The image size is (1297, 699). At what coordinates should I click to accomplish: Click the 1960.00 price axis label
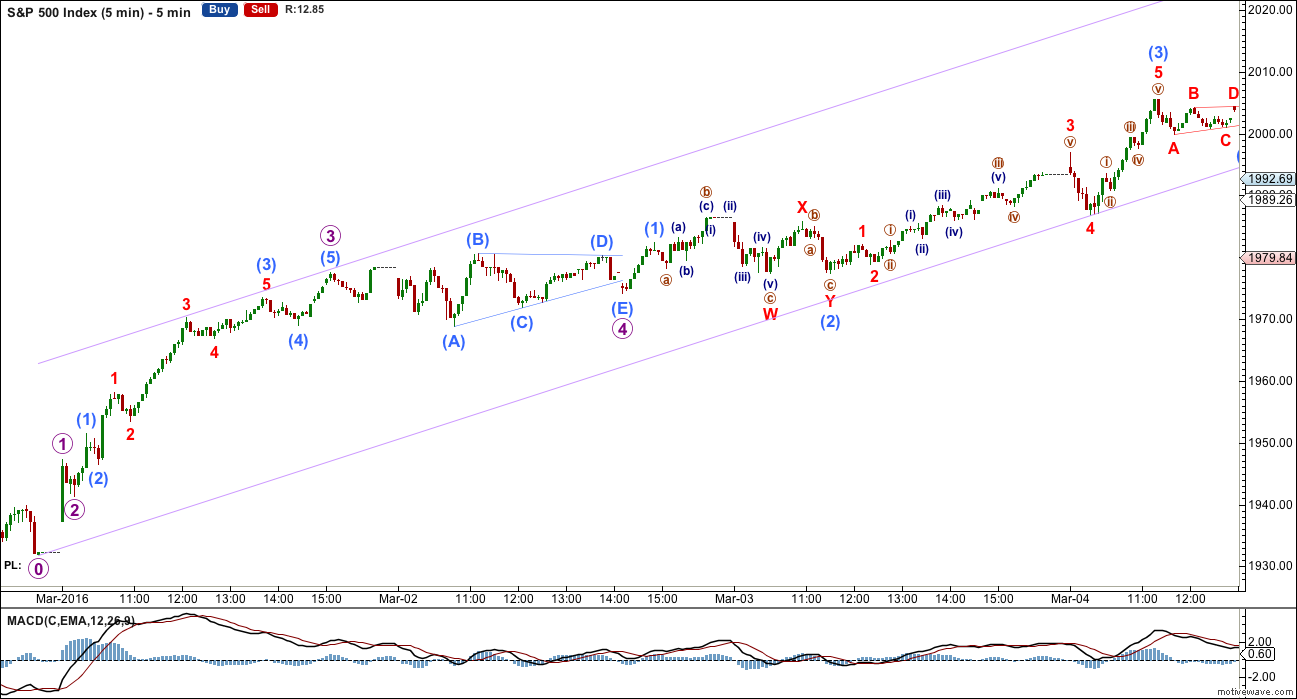(1271, 381)
